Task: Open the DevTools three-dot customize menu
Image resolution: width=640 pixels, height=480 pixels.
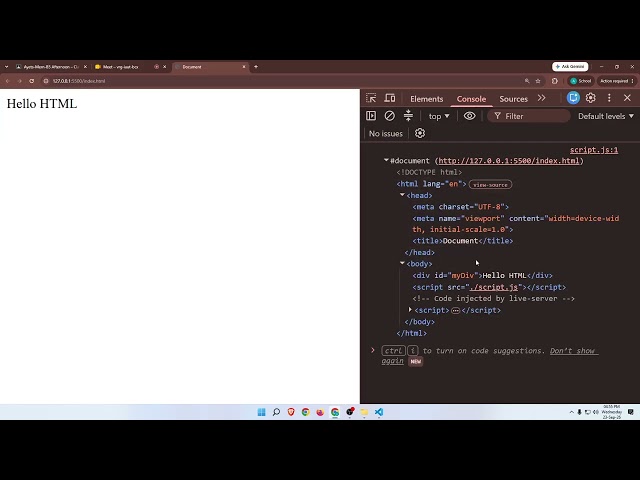Action: tap(609, 98)
